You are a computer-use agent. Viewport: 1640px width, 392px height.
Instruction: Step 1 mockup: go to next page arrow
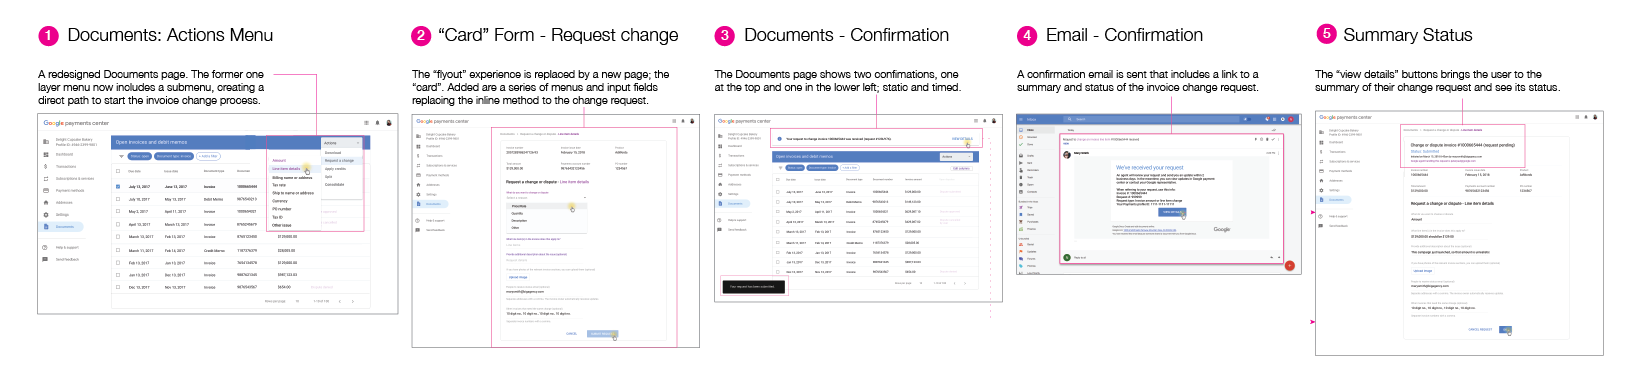[x=352, y=301]
